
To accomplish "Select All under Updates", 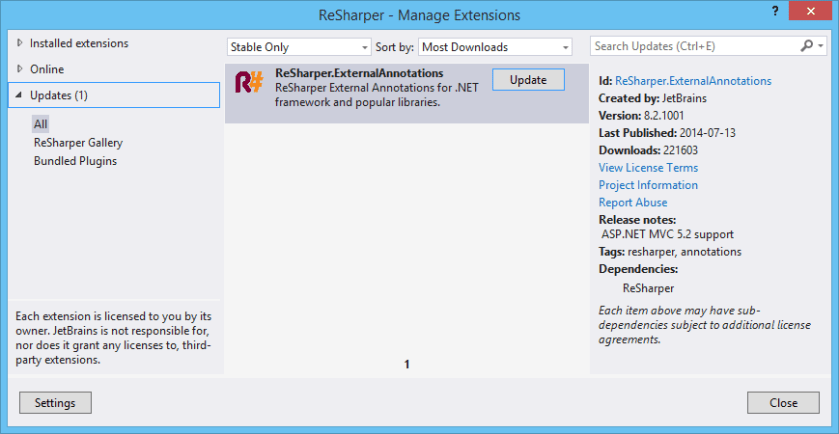I will [x=41, y=124].
